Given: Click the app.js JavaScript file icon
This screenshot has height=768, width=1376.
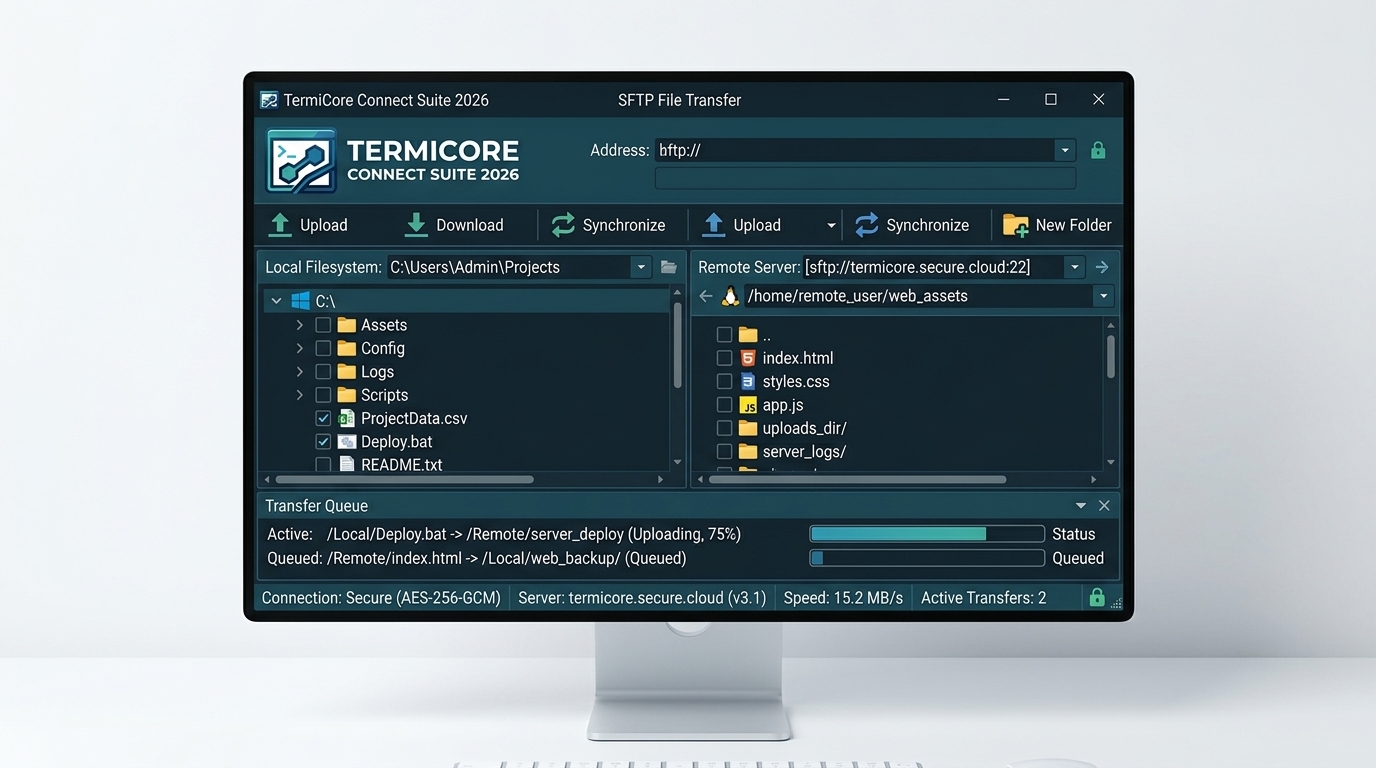Looking at the screenshot, I should pos(748,405).
